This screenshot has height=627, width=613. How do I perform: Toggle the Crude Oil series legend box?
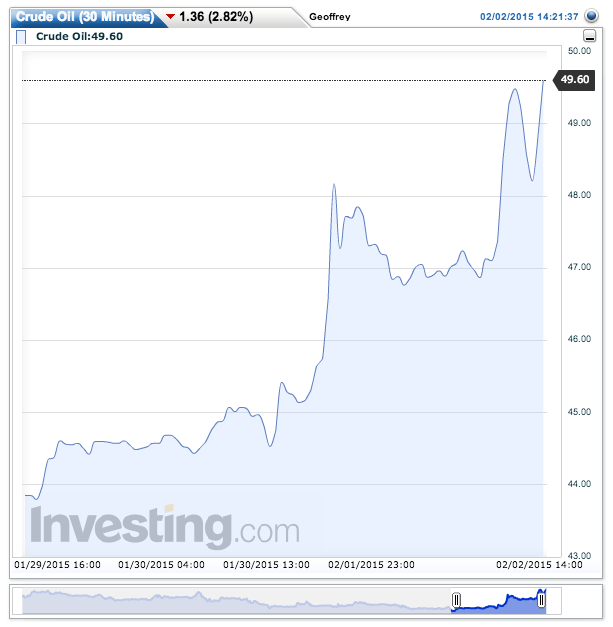(x=21, y=37)
